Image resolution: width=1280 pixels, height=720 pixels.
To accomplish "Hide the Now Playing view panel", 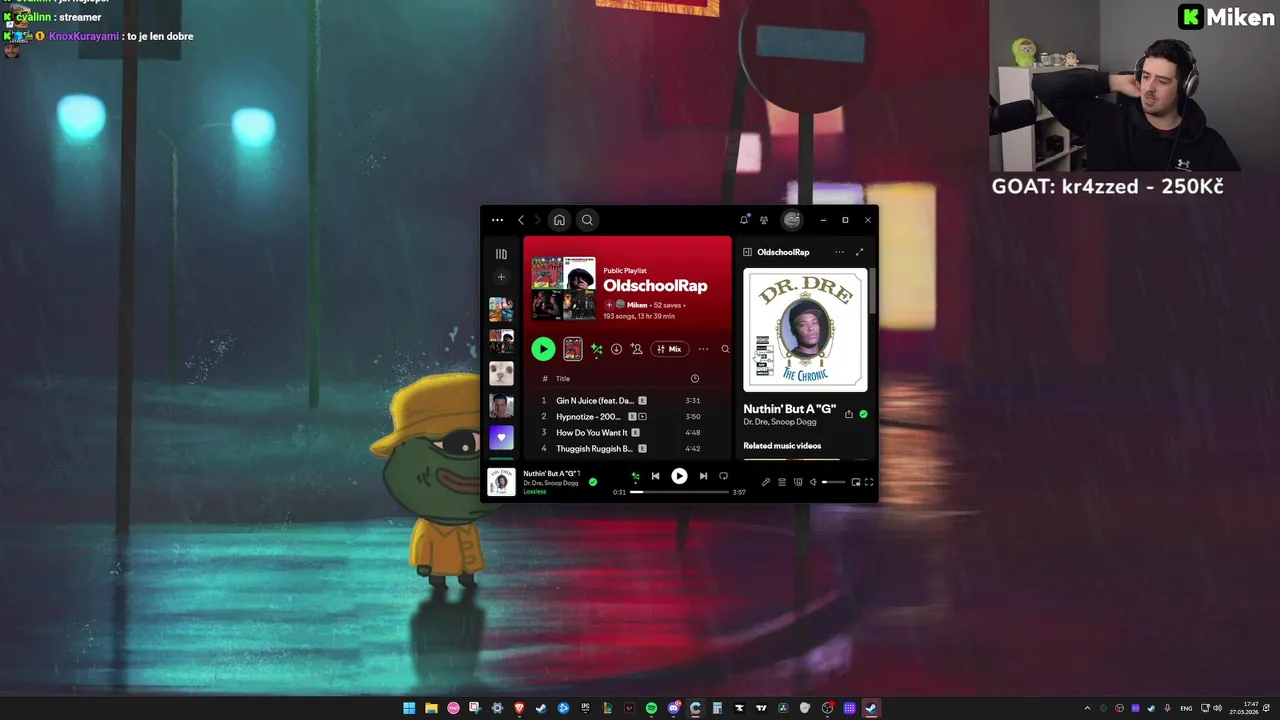I will click(747, 252).
